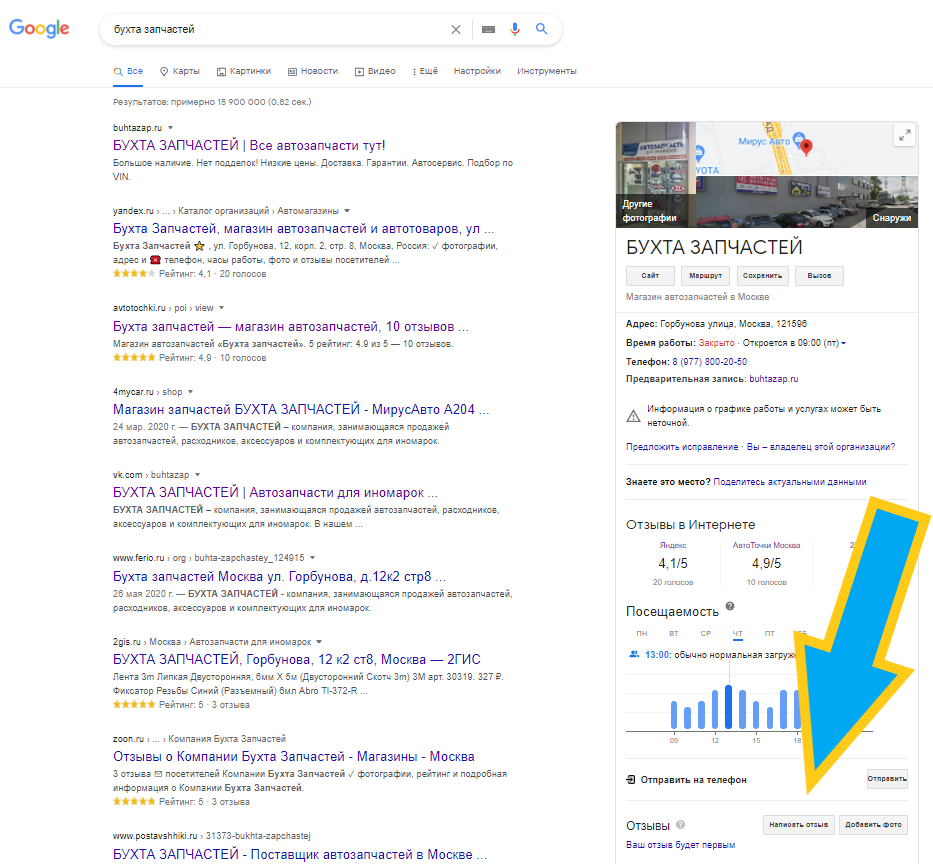Open Отзывы help question mark icon
This screenshot has width=933, height=864.
click(681, 825)
